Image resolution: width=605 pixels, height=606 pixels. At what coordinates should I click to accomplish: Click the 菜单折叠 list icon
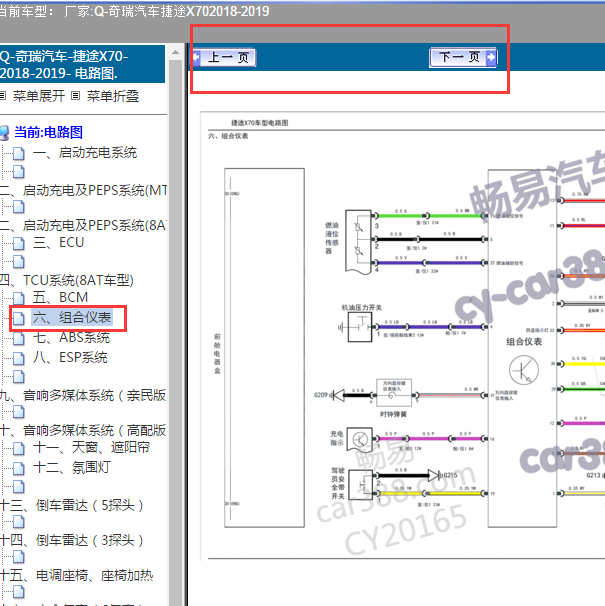[x=76, y=95]
